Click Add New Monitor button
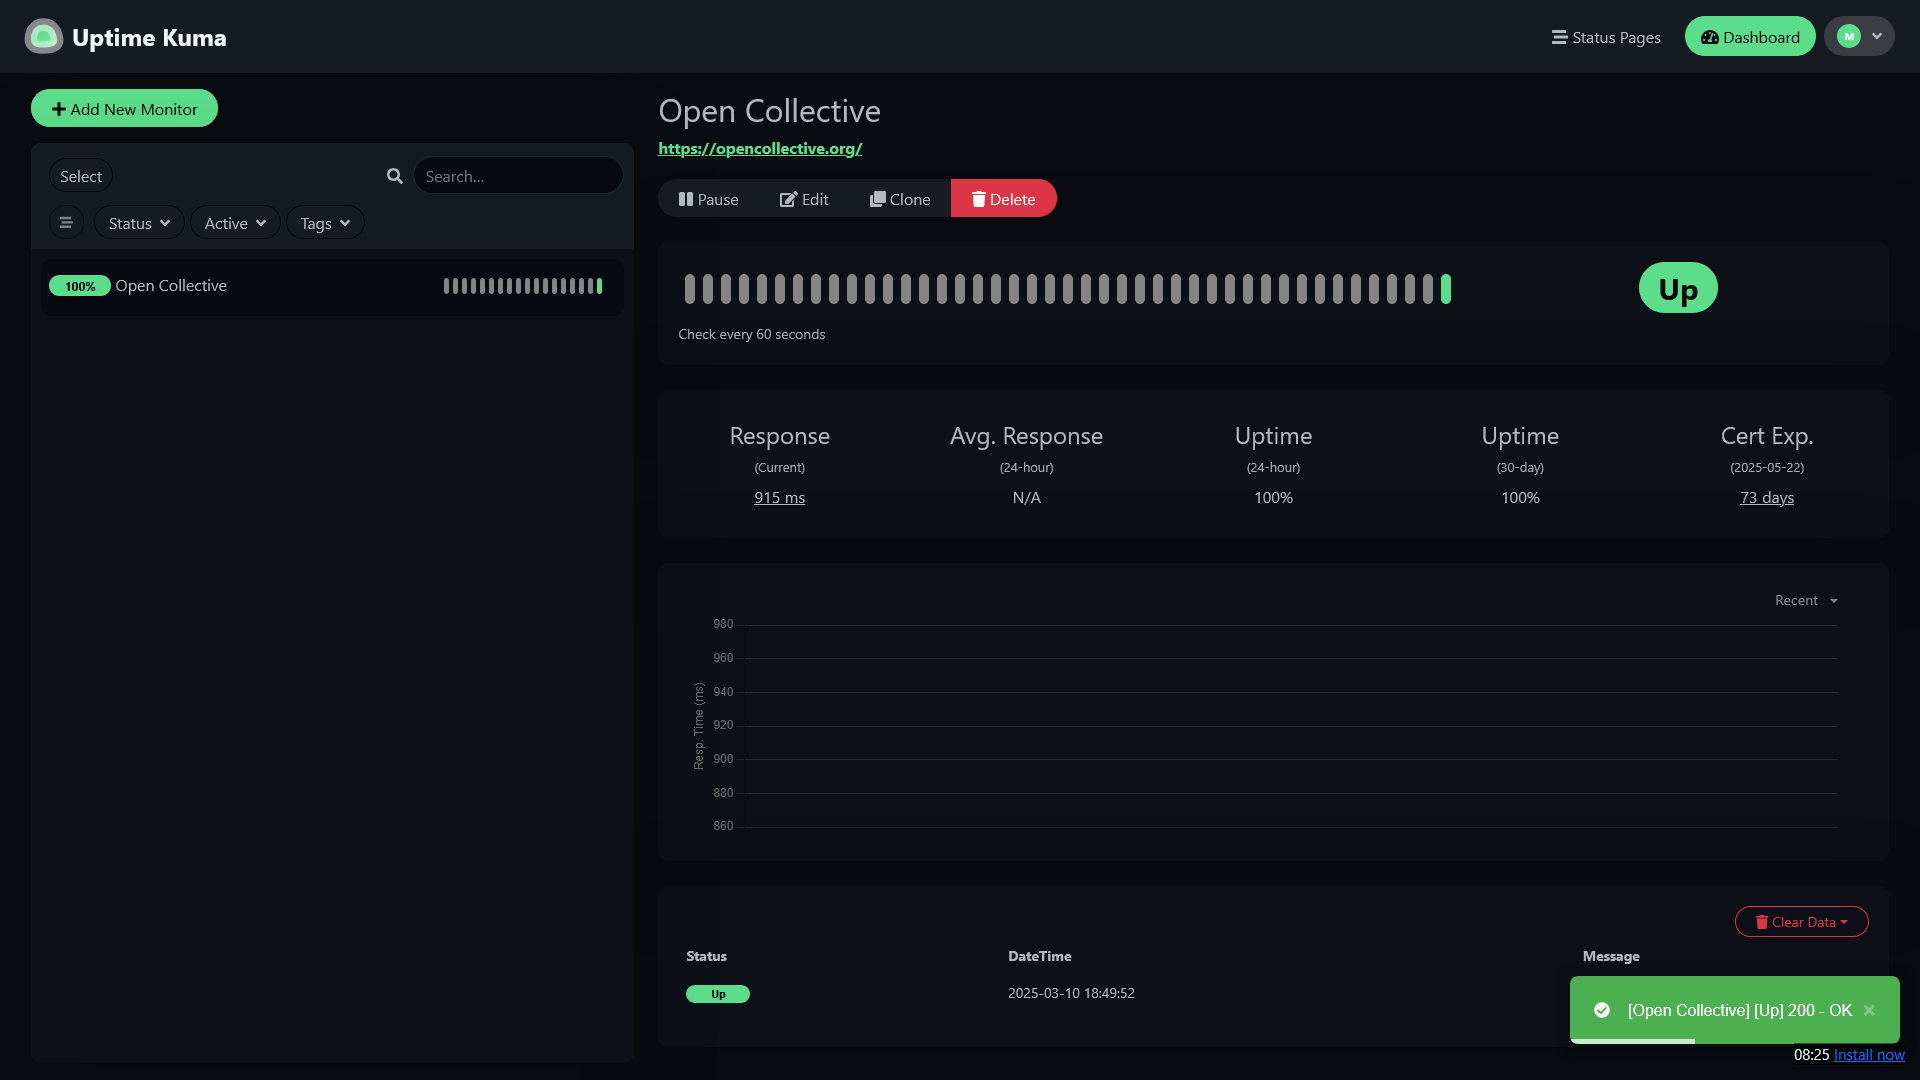 click(124, 109)
